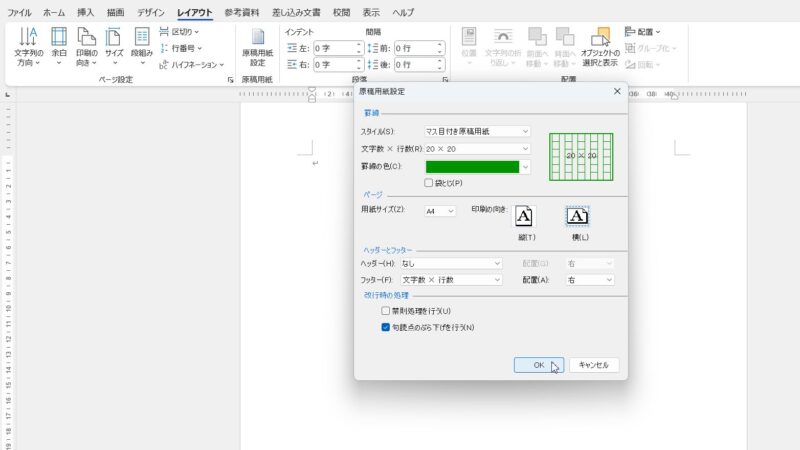800x450 pixels.
Task: Click the ruler tab selector icon
Action: (8, 95)
